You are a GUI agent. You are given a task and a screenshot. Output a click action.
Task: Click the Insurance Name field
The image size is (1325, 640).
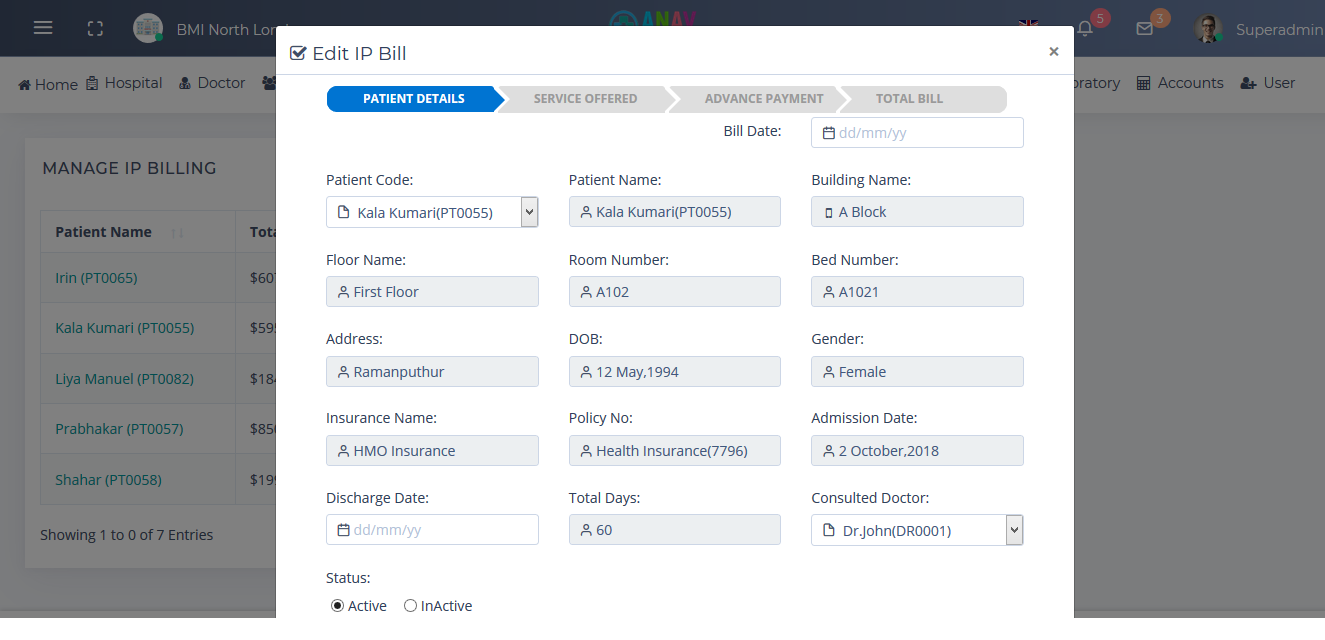point(432,450)
